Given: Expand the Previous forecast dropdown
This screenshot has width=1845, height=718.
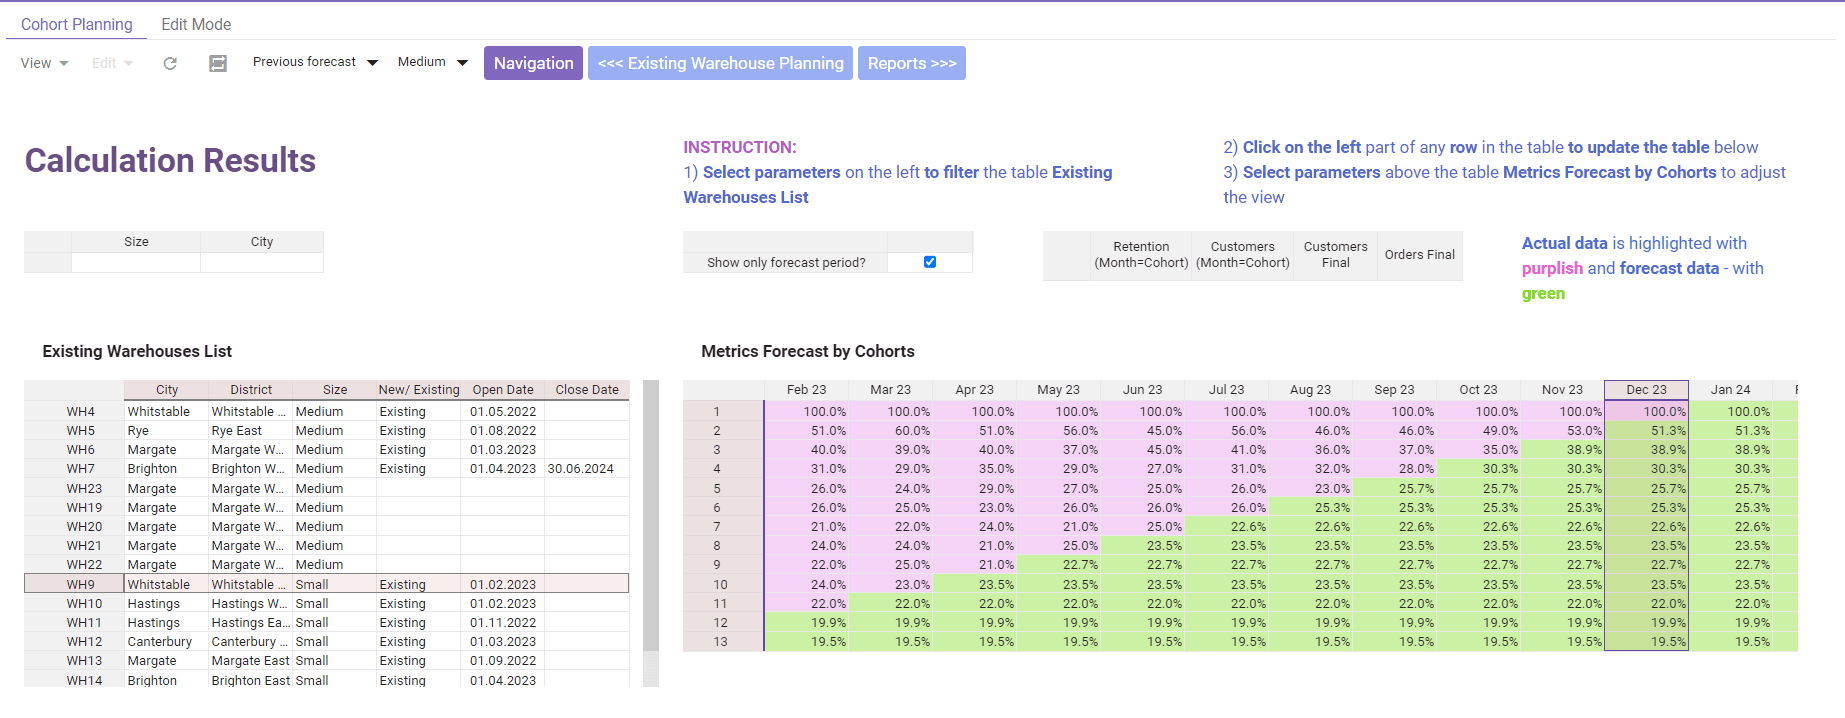Looking at the screenshot, I should [315, 62].
